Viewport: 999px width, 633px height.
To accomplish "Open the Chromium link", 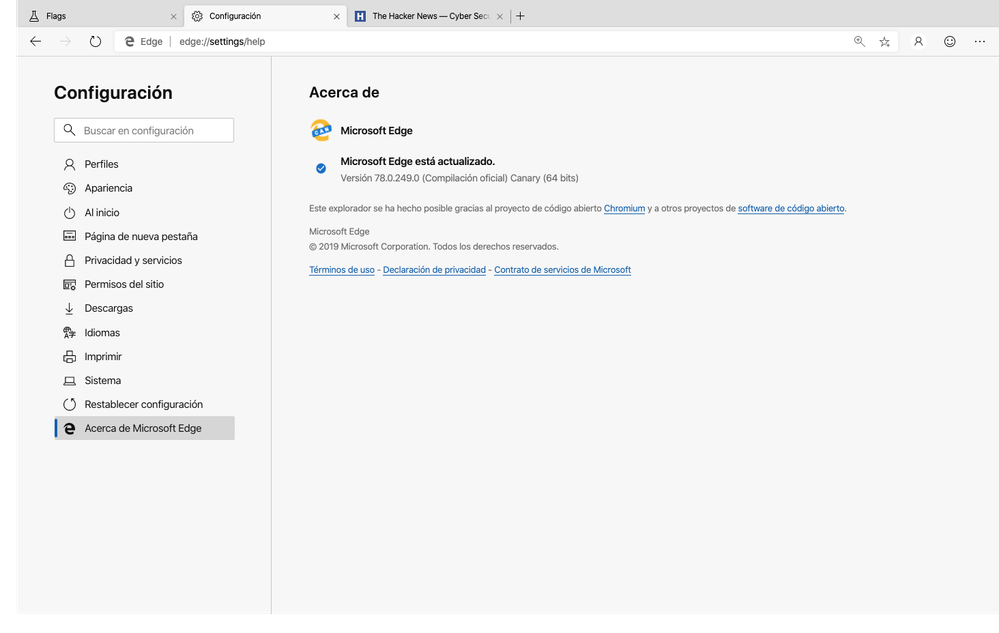I will point(624,208).
